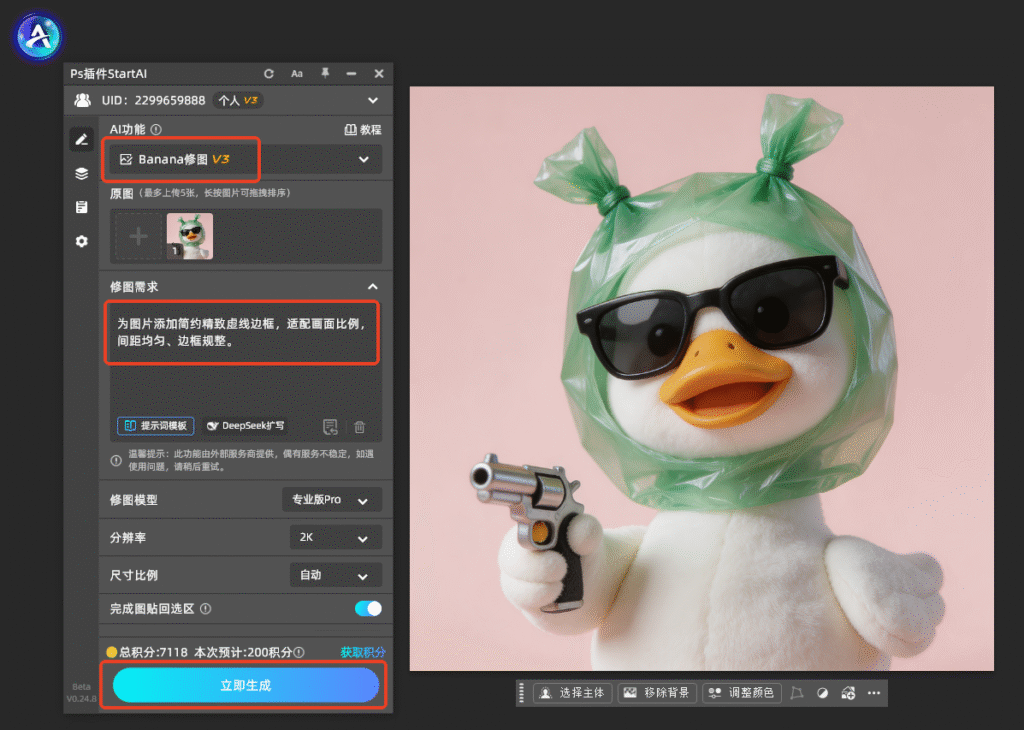Click the transform icon in contextual bar

(x=797, y=693)
